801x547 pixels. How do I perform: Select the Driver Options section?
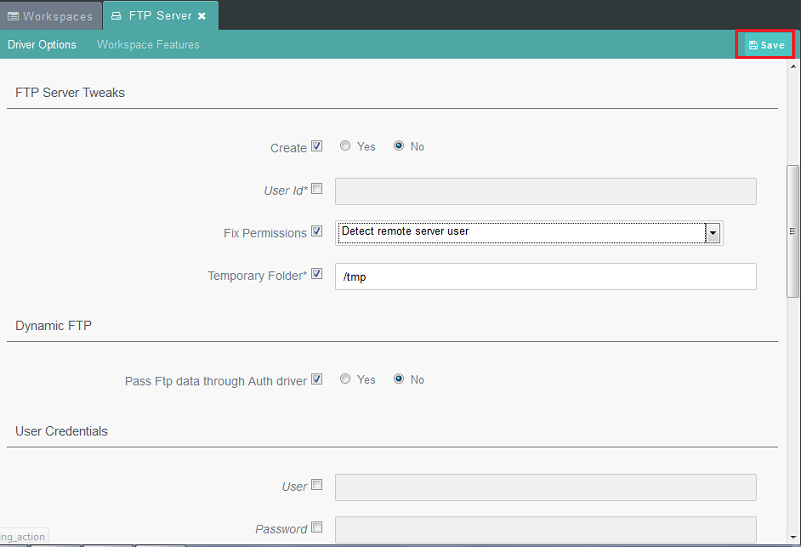tap(42, 45)
